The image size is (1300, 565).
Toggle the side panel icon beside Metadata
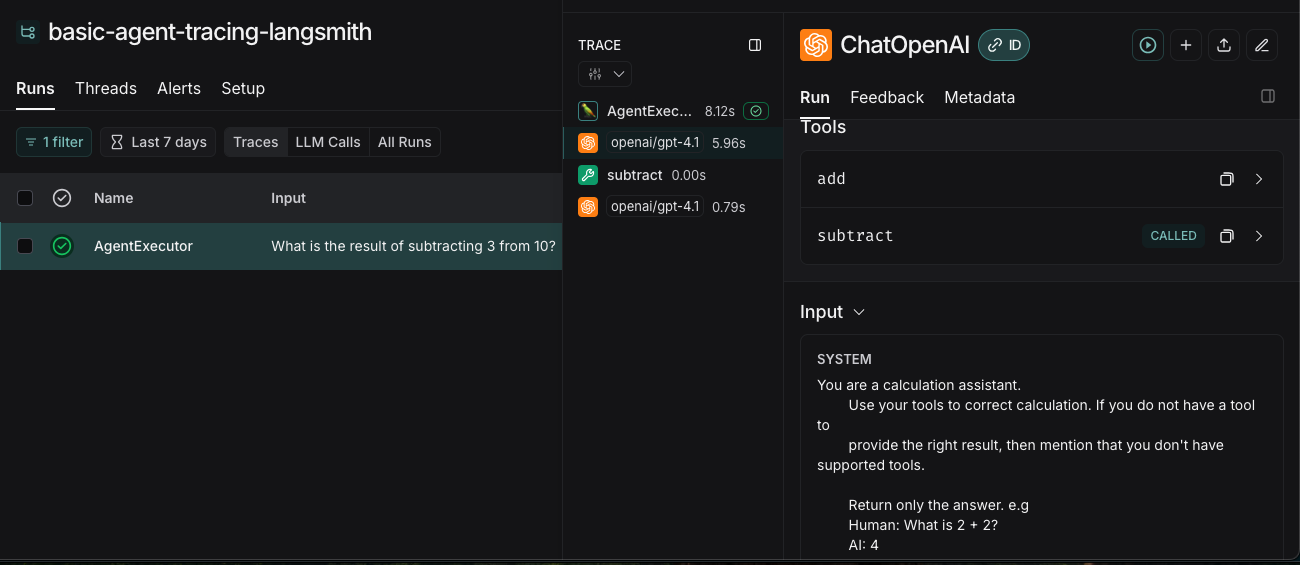(1268, 97)
